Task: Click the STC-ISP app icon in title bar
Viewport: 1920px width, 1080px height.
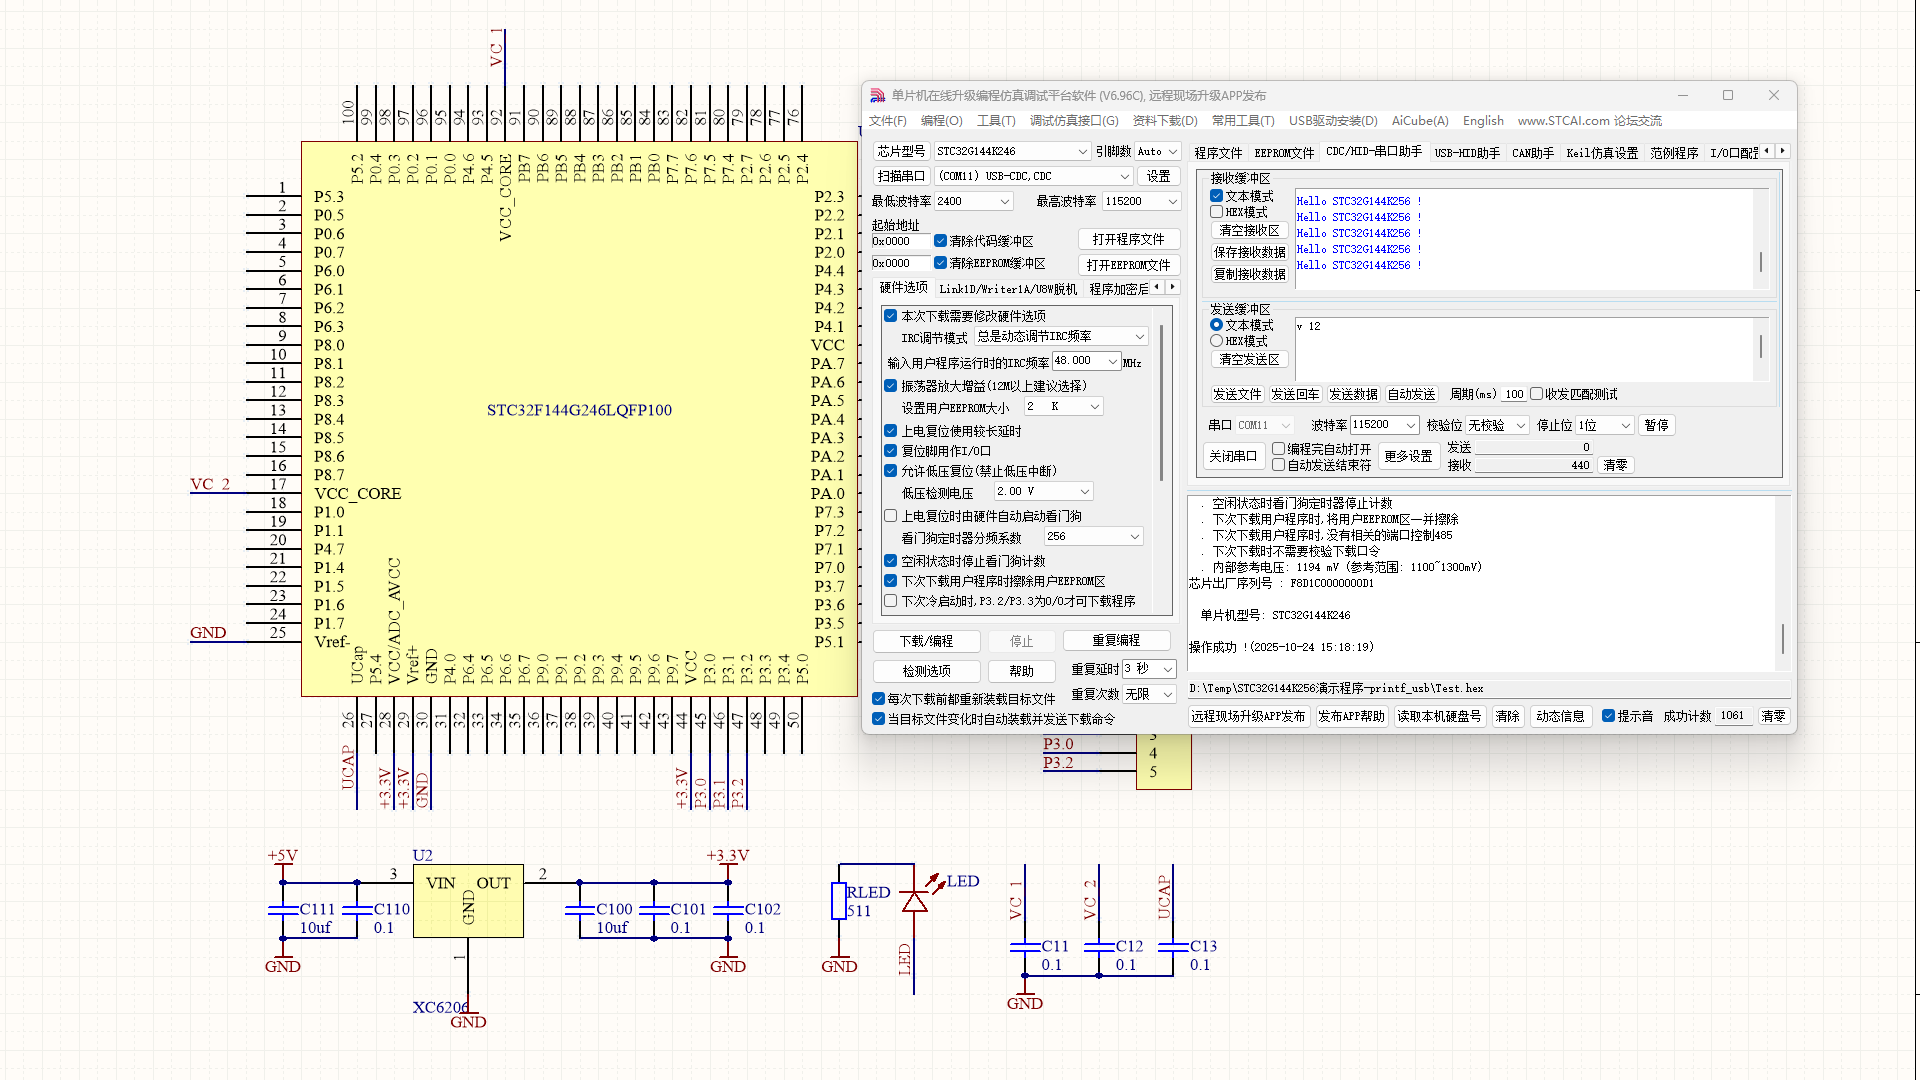Action: click(877, 96)
